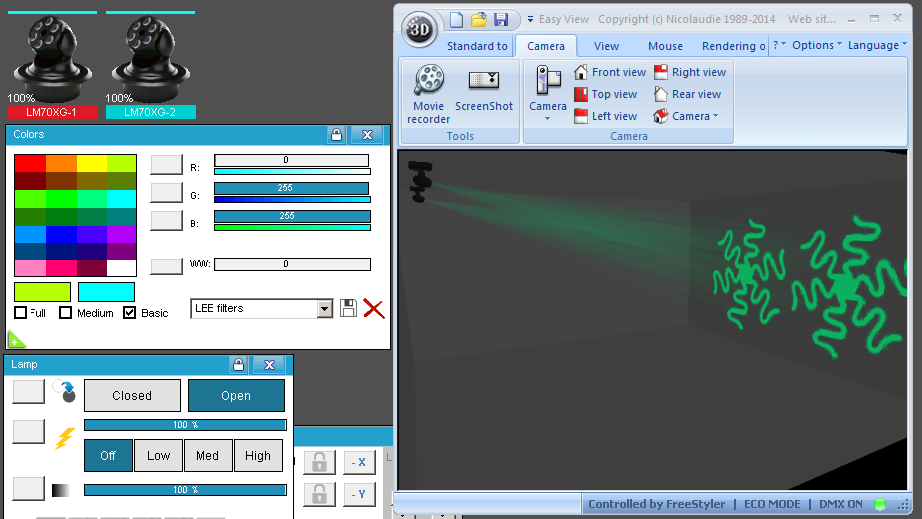Open the Standard to tab
Screen dimensions: 922x519
point(477,46)
